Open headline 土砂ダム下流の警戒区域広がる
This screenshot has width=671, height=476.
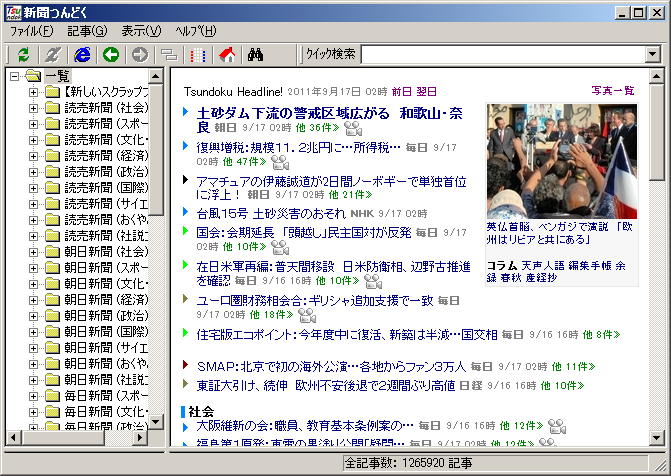click(x=330, y=120)
